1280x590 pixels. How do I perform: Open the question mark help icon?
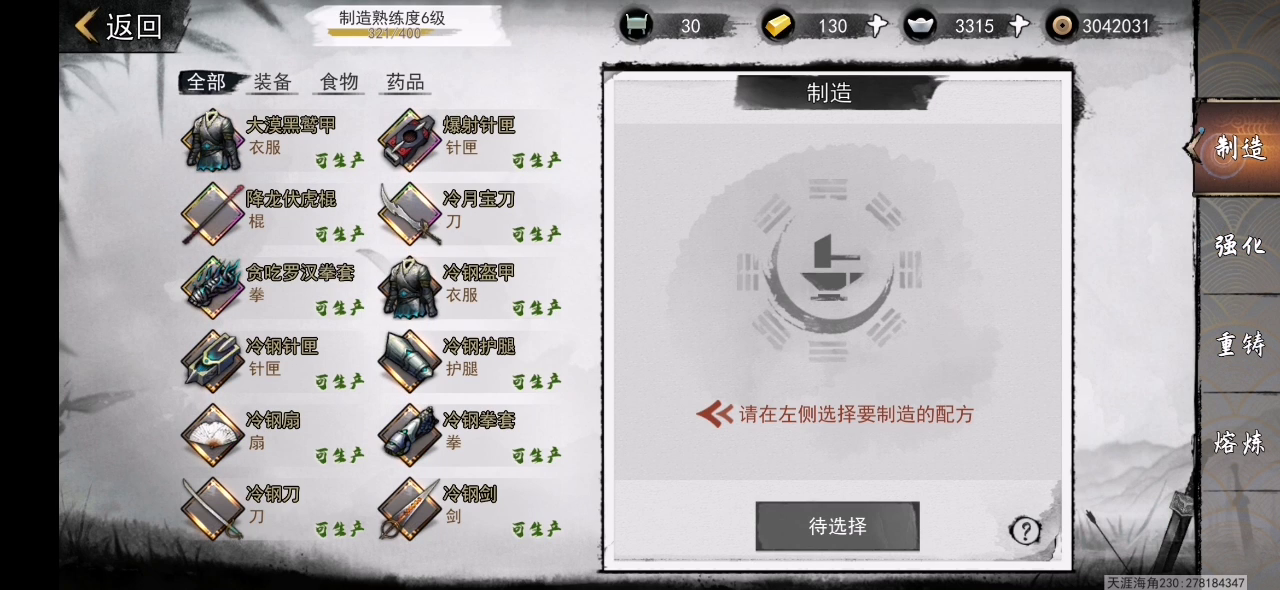click(1025, 531)
